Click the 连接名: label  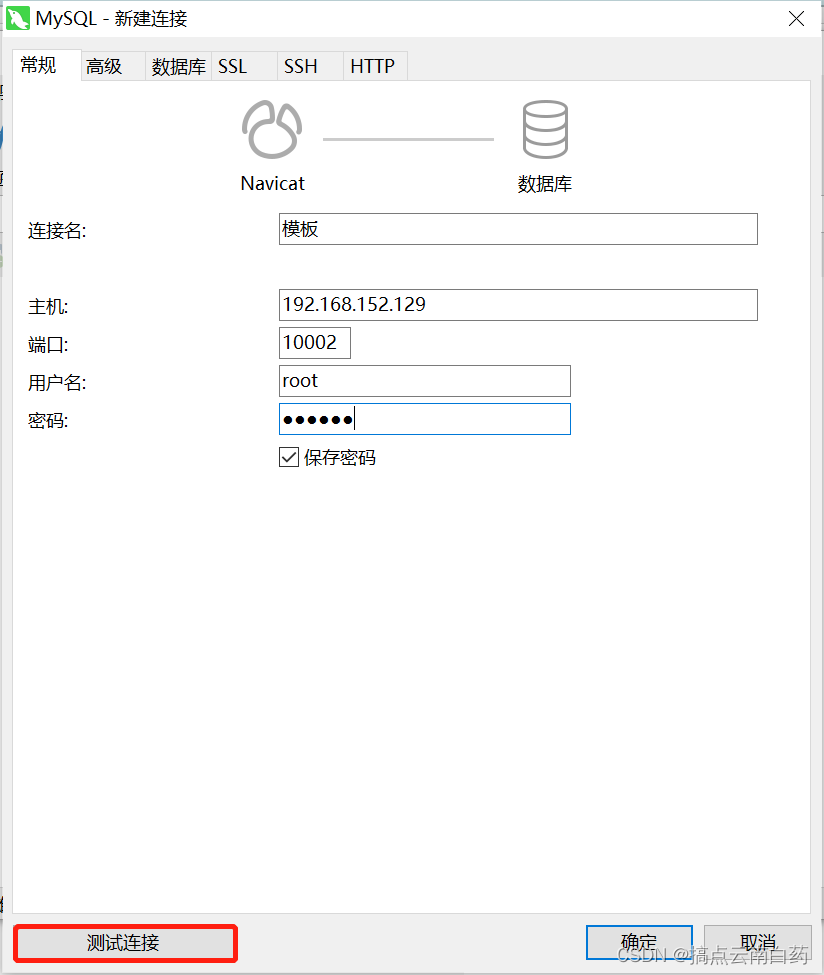pyautogui.click(x=57, y=231)
